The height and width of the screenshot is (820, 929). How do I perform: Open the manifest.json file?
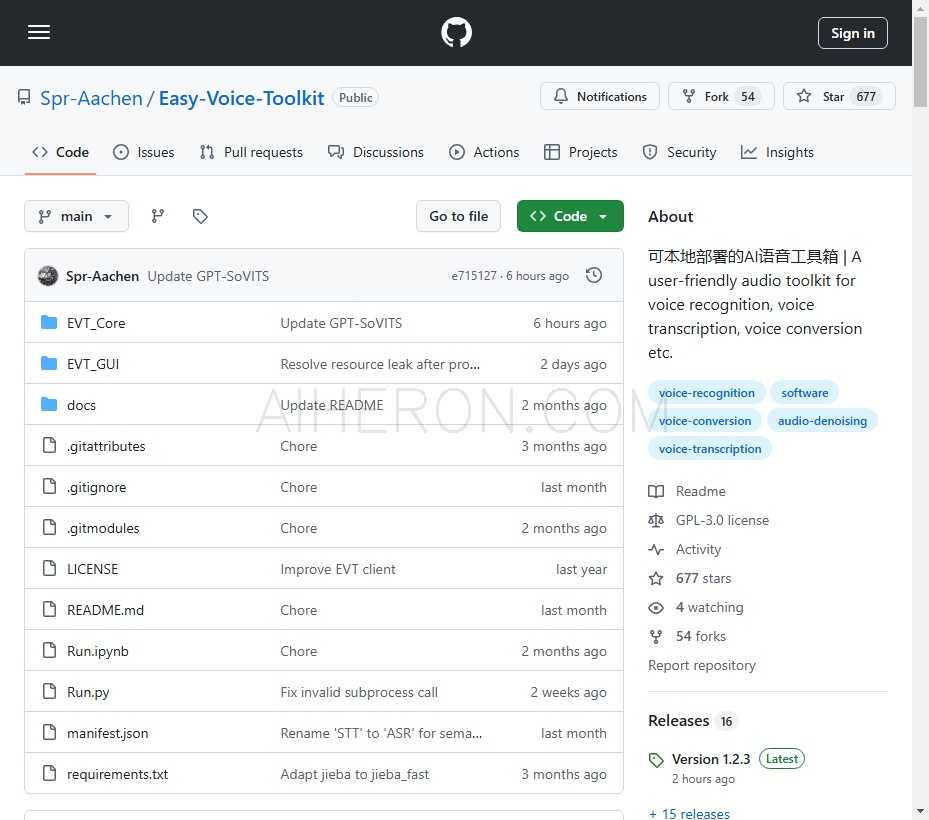click(108, 733)
